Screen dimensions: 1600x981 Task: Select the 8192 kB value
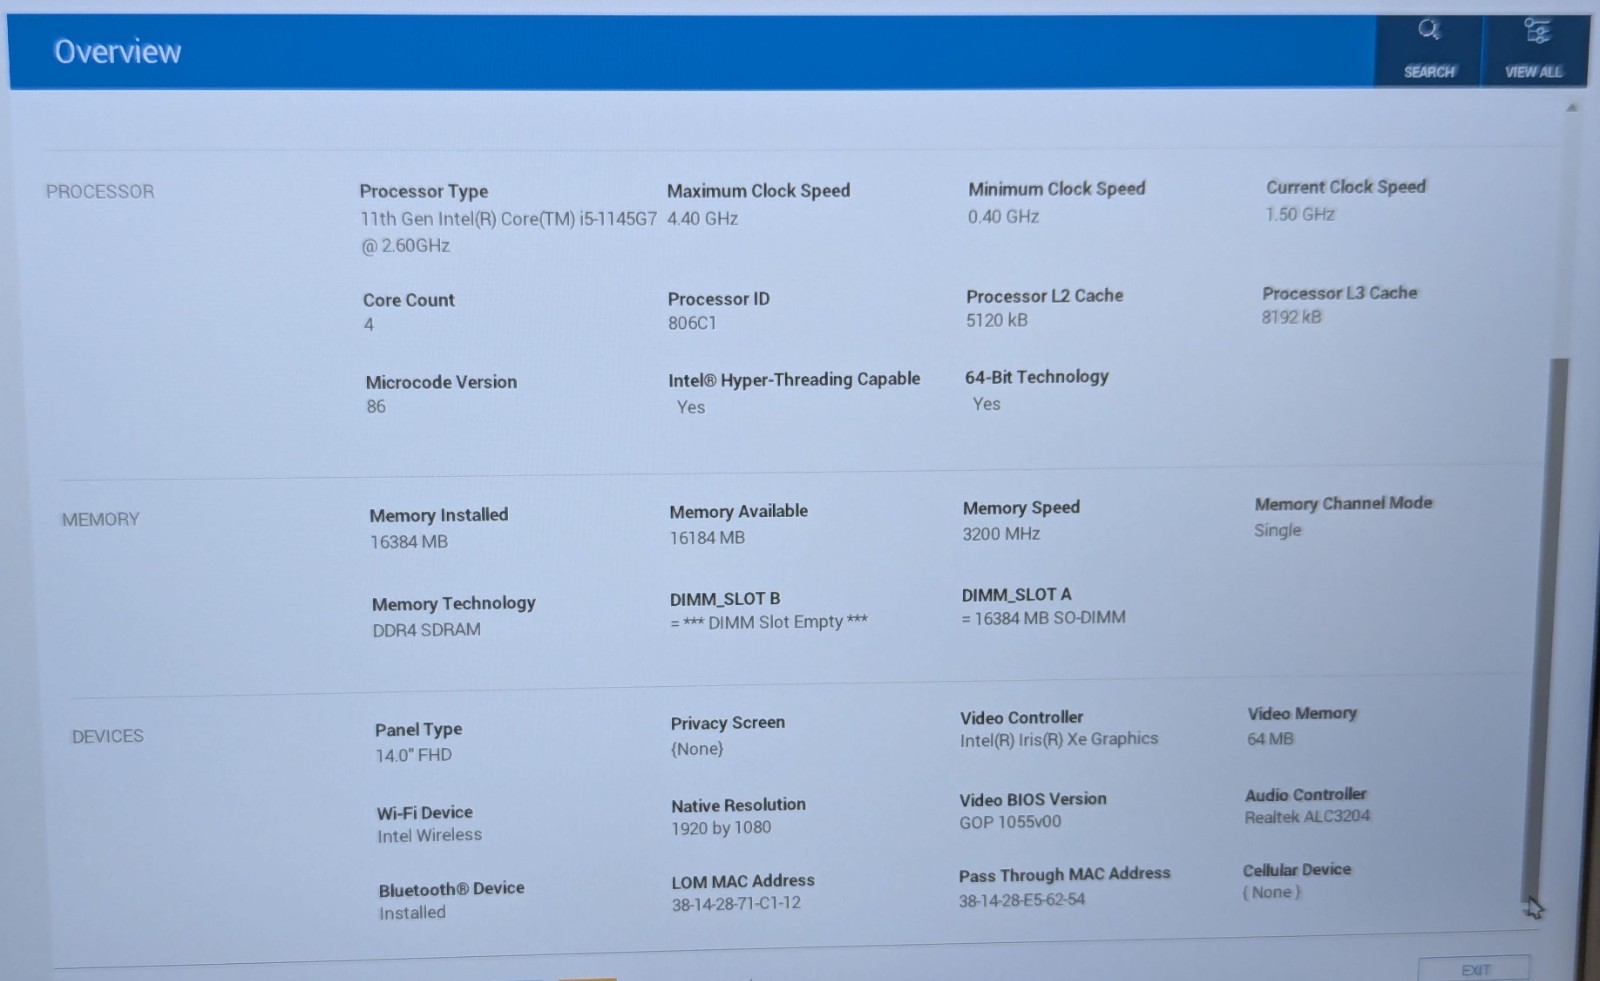pos(1291,317)
